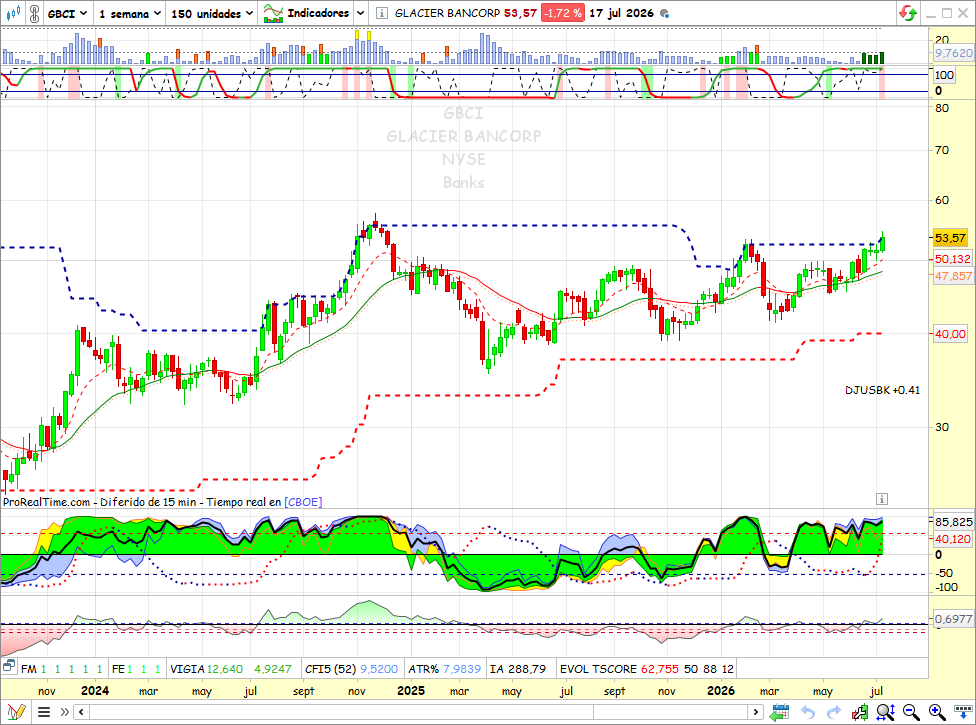Click the ProRealTime.com delayed data text
The width and height of the screenshot is (976, 725).
pos(142,502)
